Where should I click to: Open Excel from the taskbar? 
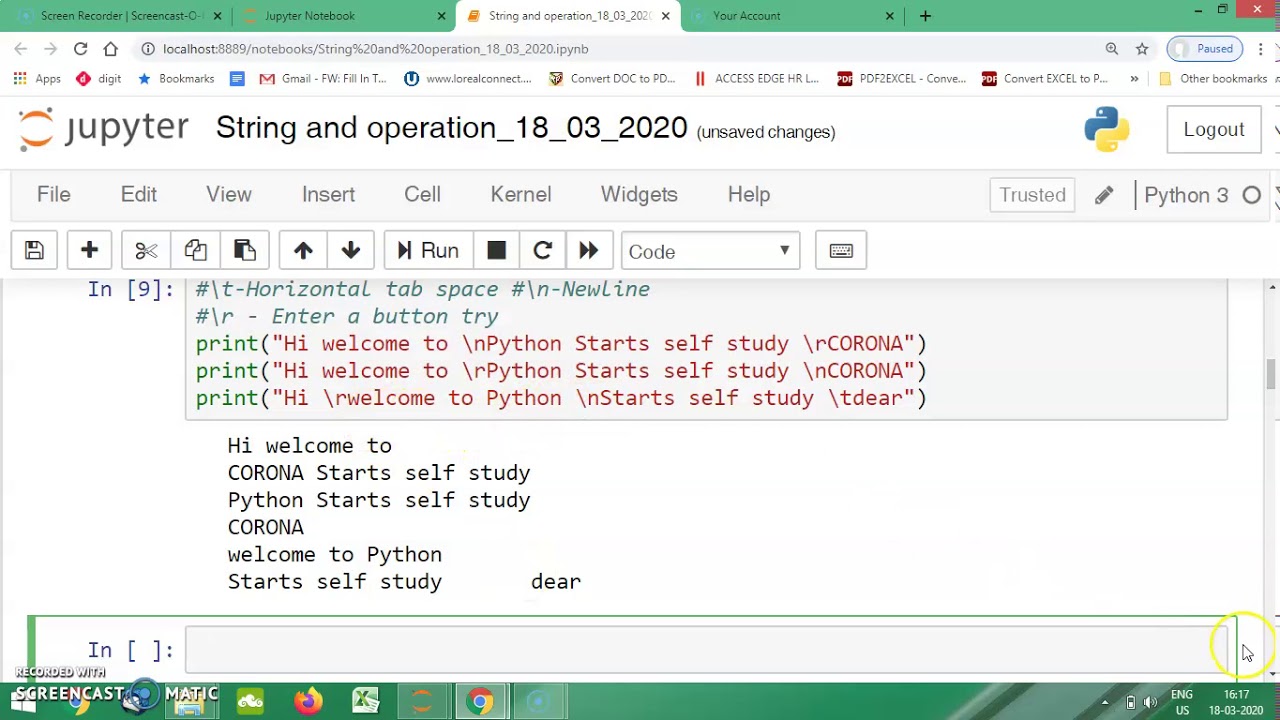(365, 701)
